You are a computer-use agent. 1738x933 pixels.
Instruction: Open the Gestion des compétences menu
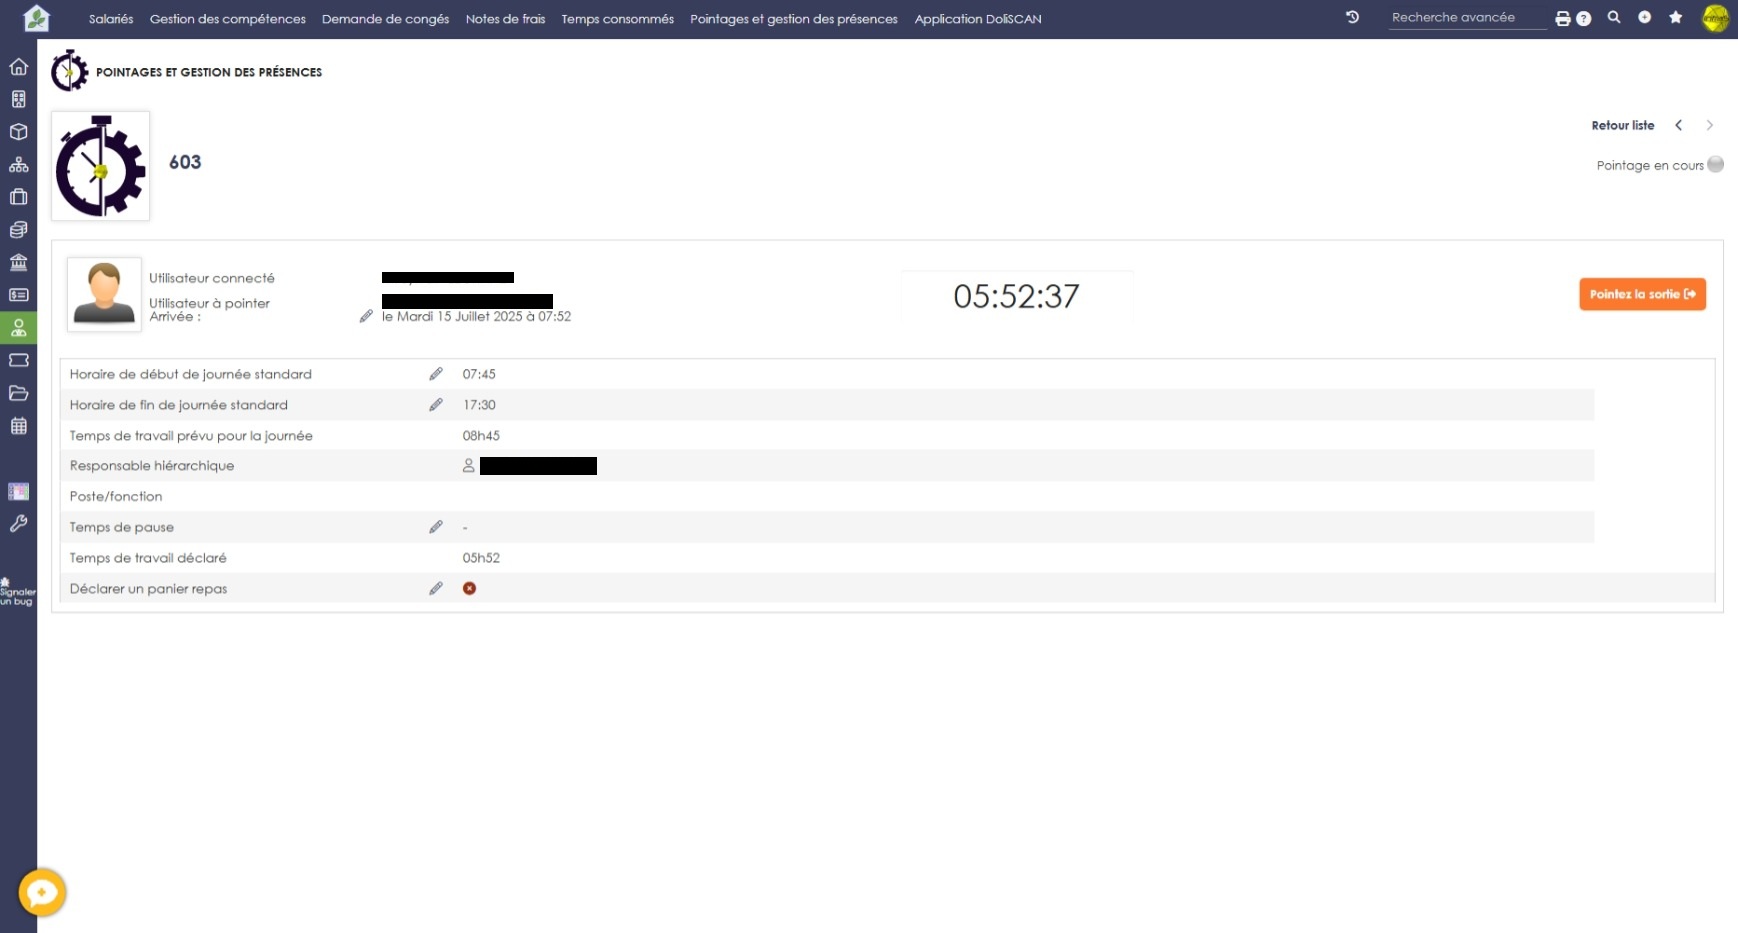(228, 19)
